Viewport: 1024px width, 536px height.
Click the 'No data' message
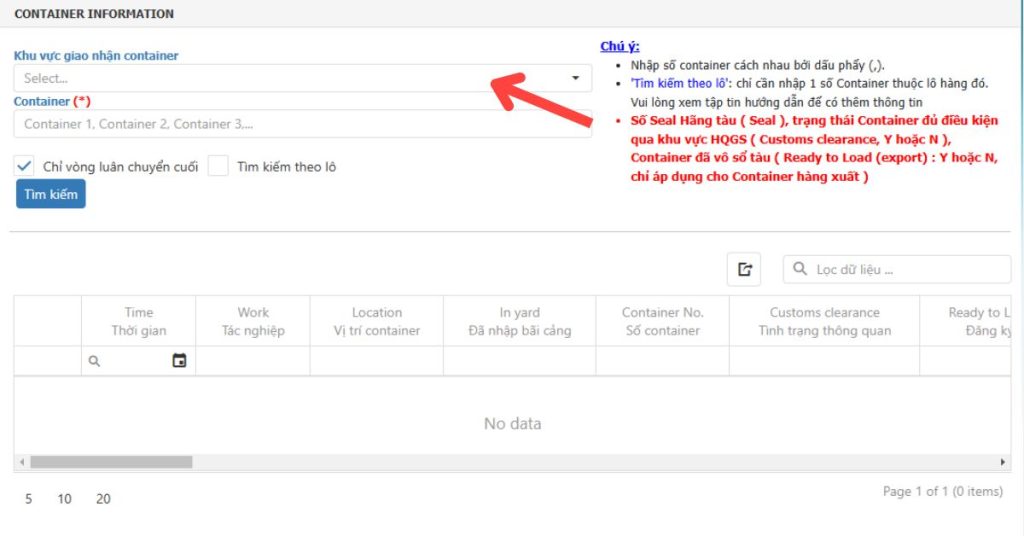pos(512,424)
